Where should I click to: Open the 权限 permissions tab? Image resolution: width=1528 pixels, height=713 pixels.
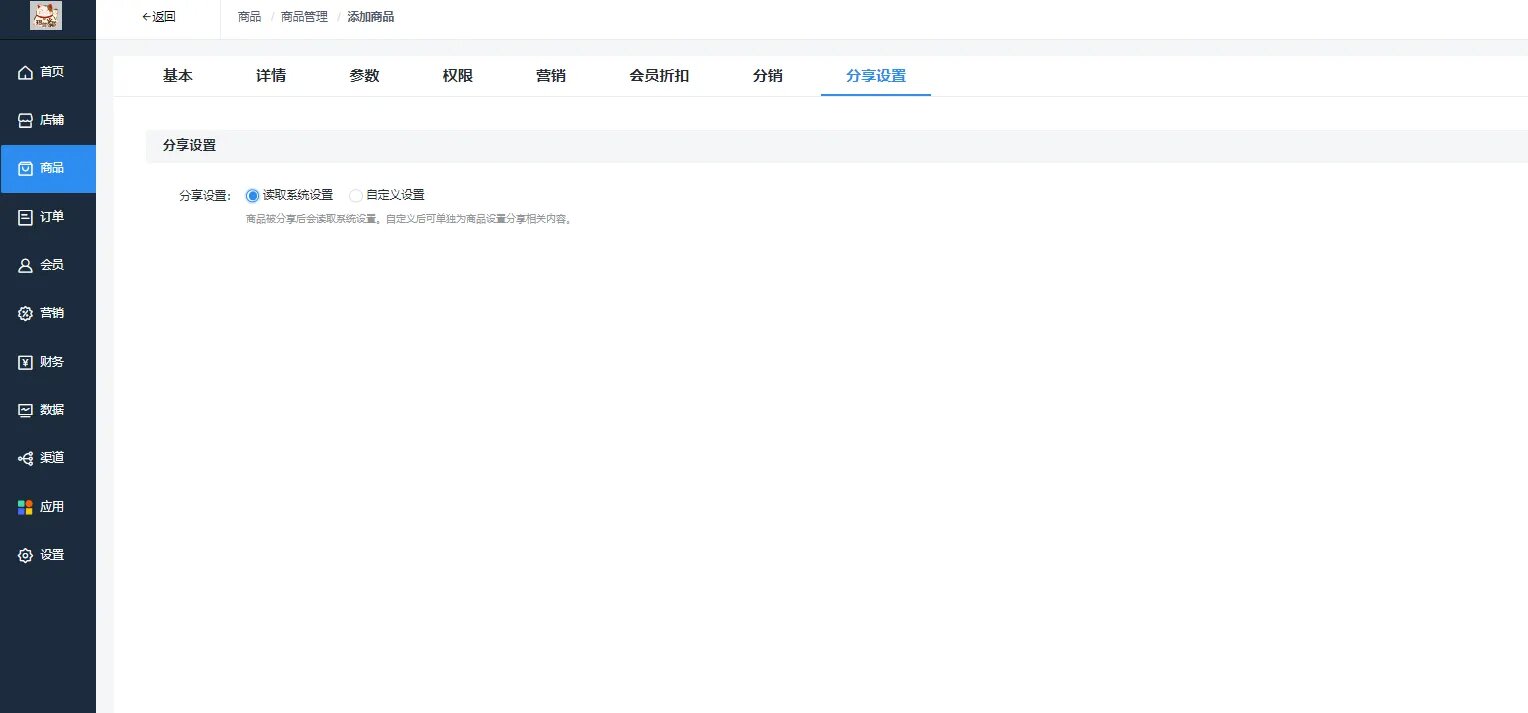(458, 76)
